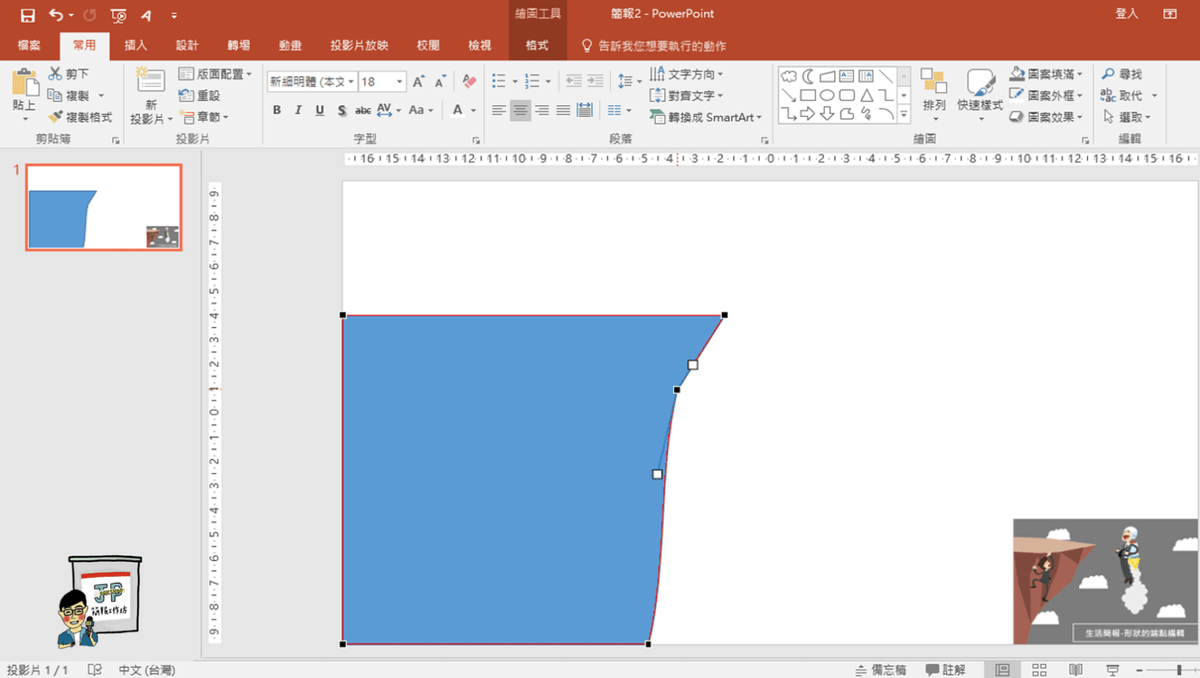Toggle Strikethrough (abc) formatting
Viewport: 1200px width, 678px height.
pos(363,110)
